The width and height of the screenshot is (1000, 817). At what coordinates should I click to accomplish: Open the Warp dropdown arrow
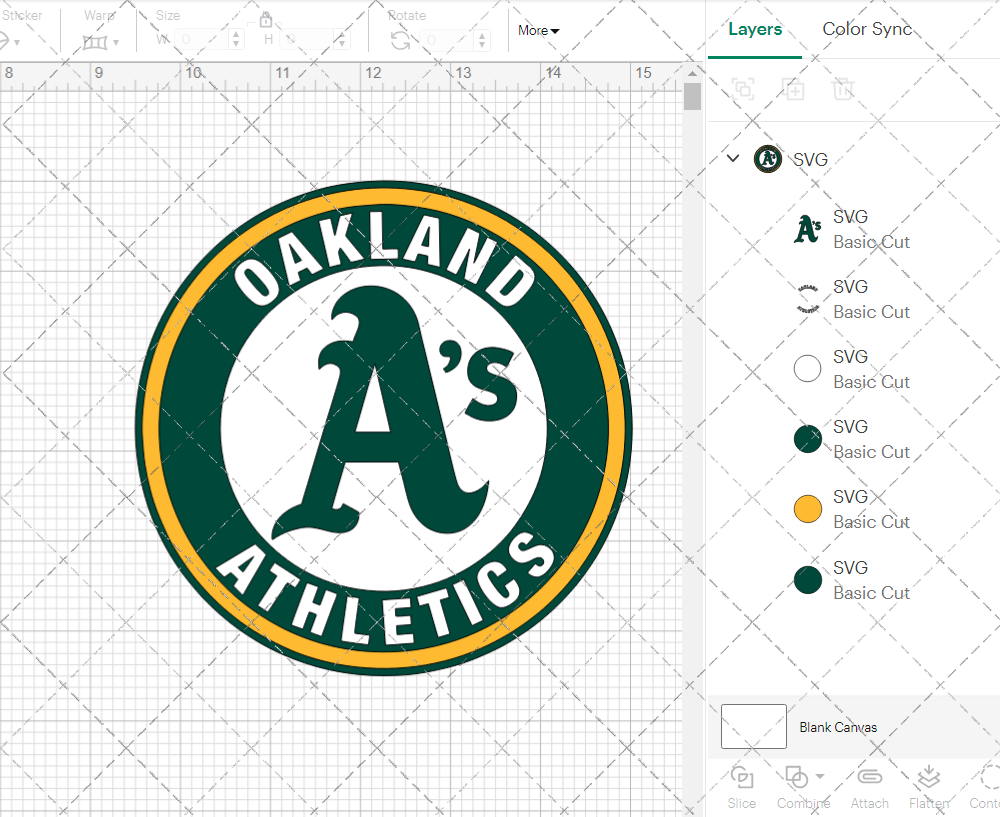(116, 43)
